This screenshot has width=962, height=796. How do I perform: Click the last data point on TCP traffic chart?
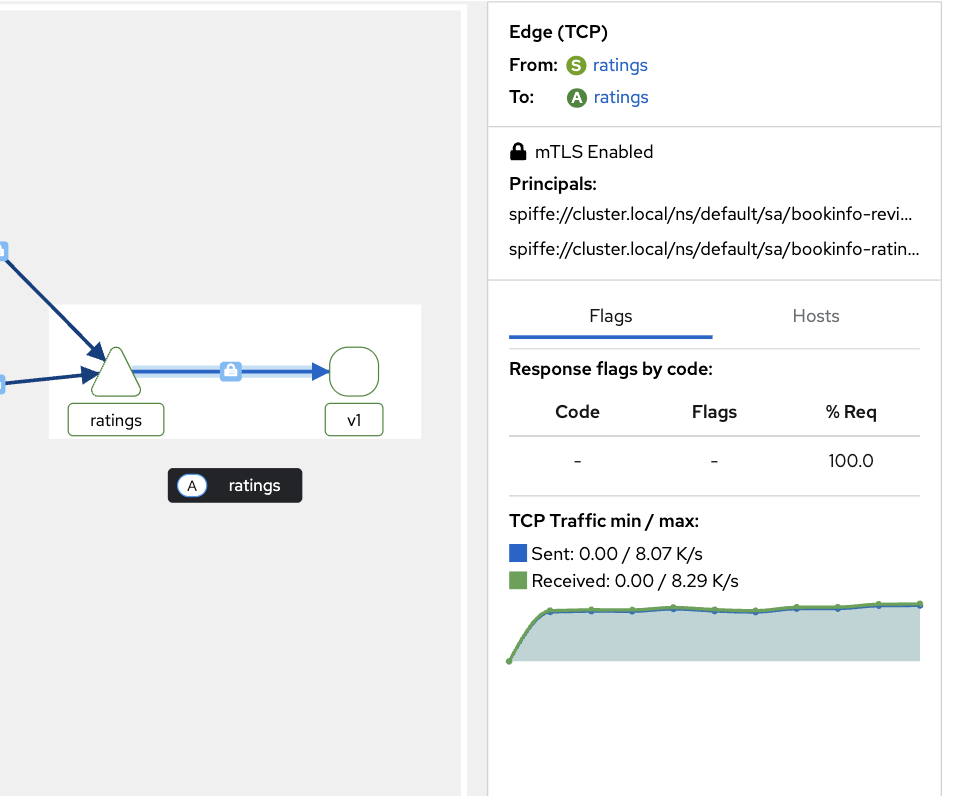(919, 605)
